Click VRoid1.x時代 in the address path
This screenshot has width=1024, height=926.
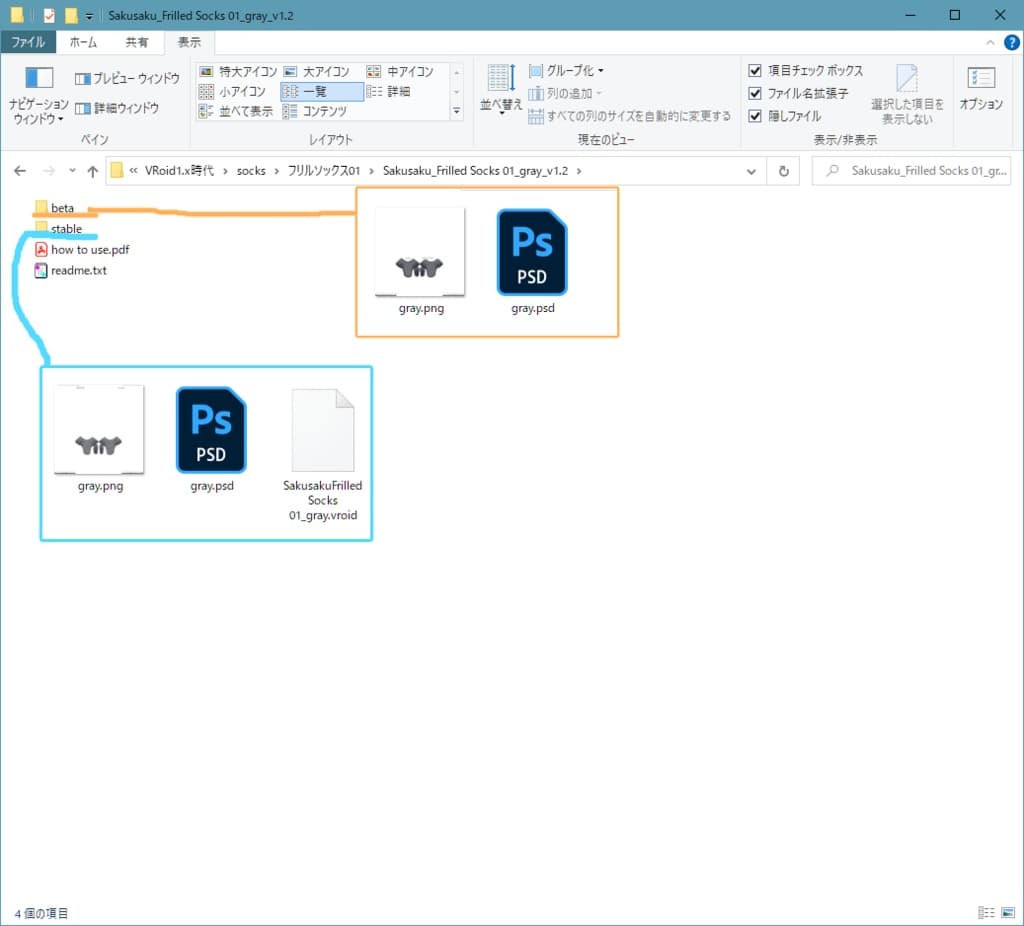point(179,171)
